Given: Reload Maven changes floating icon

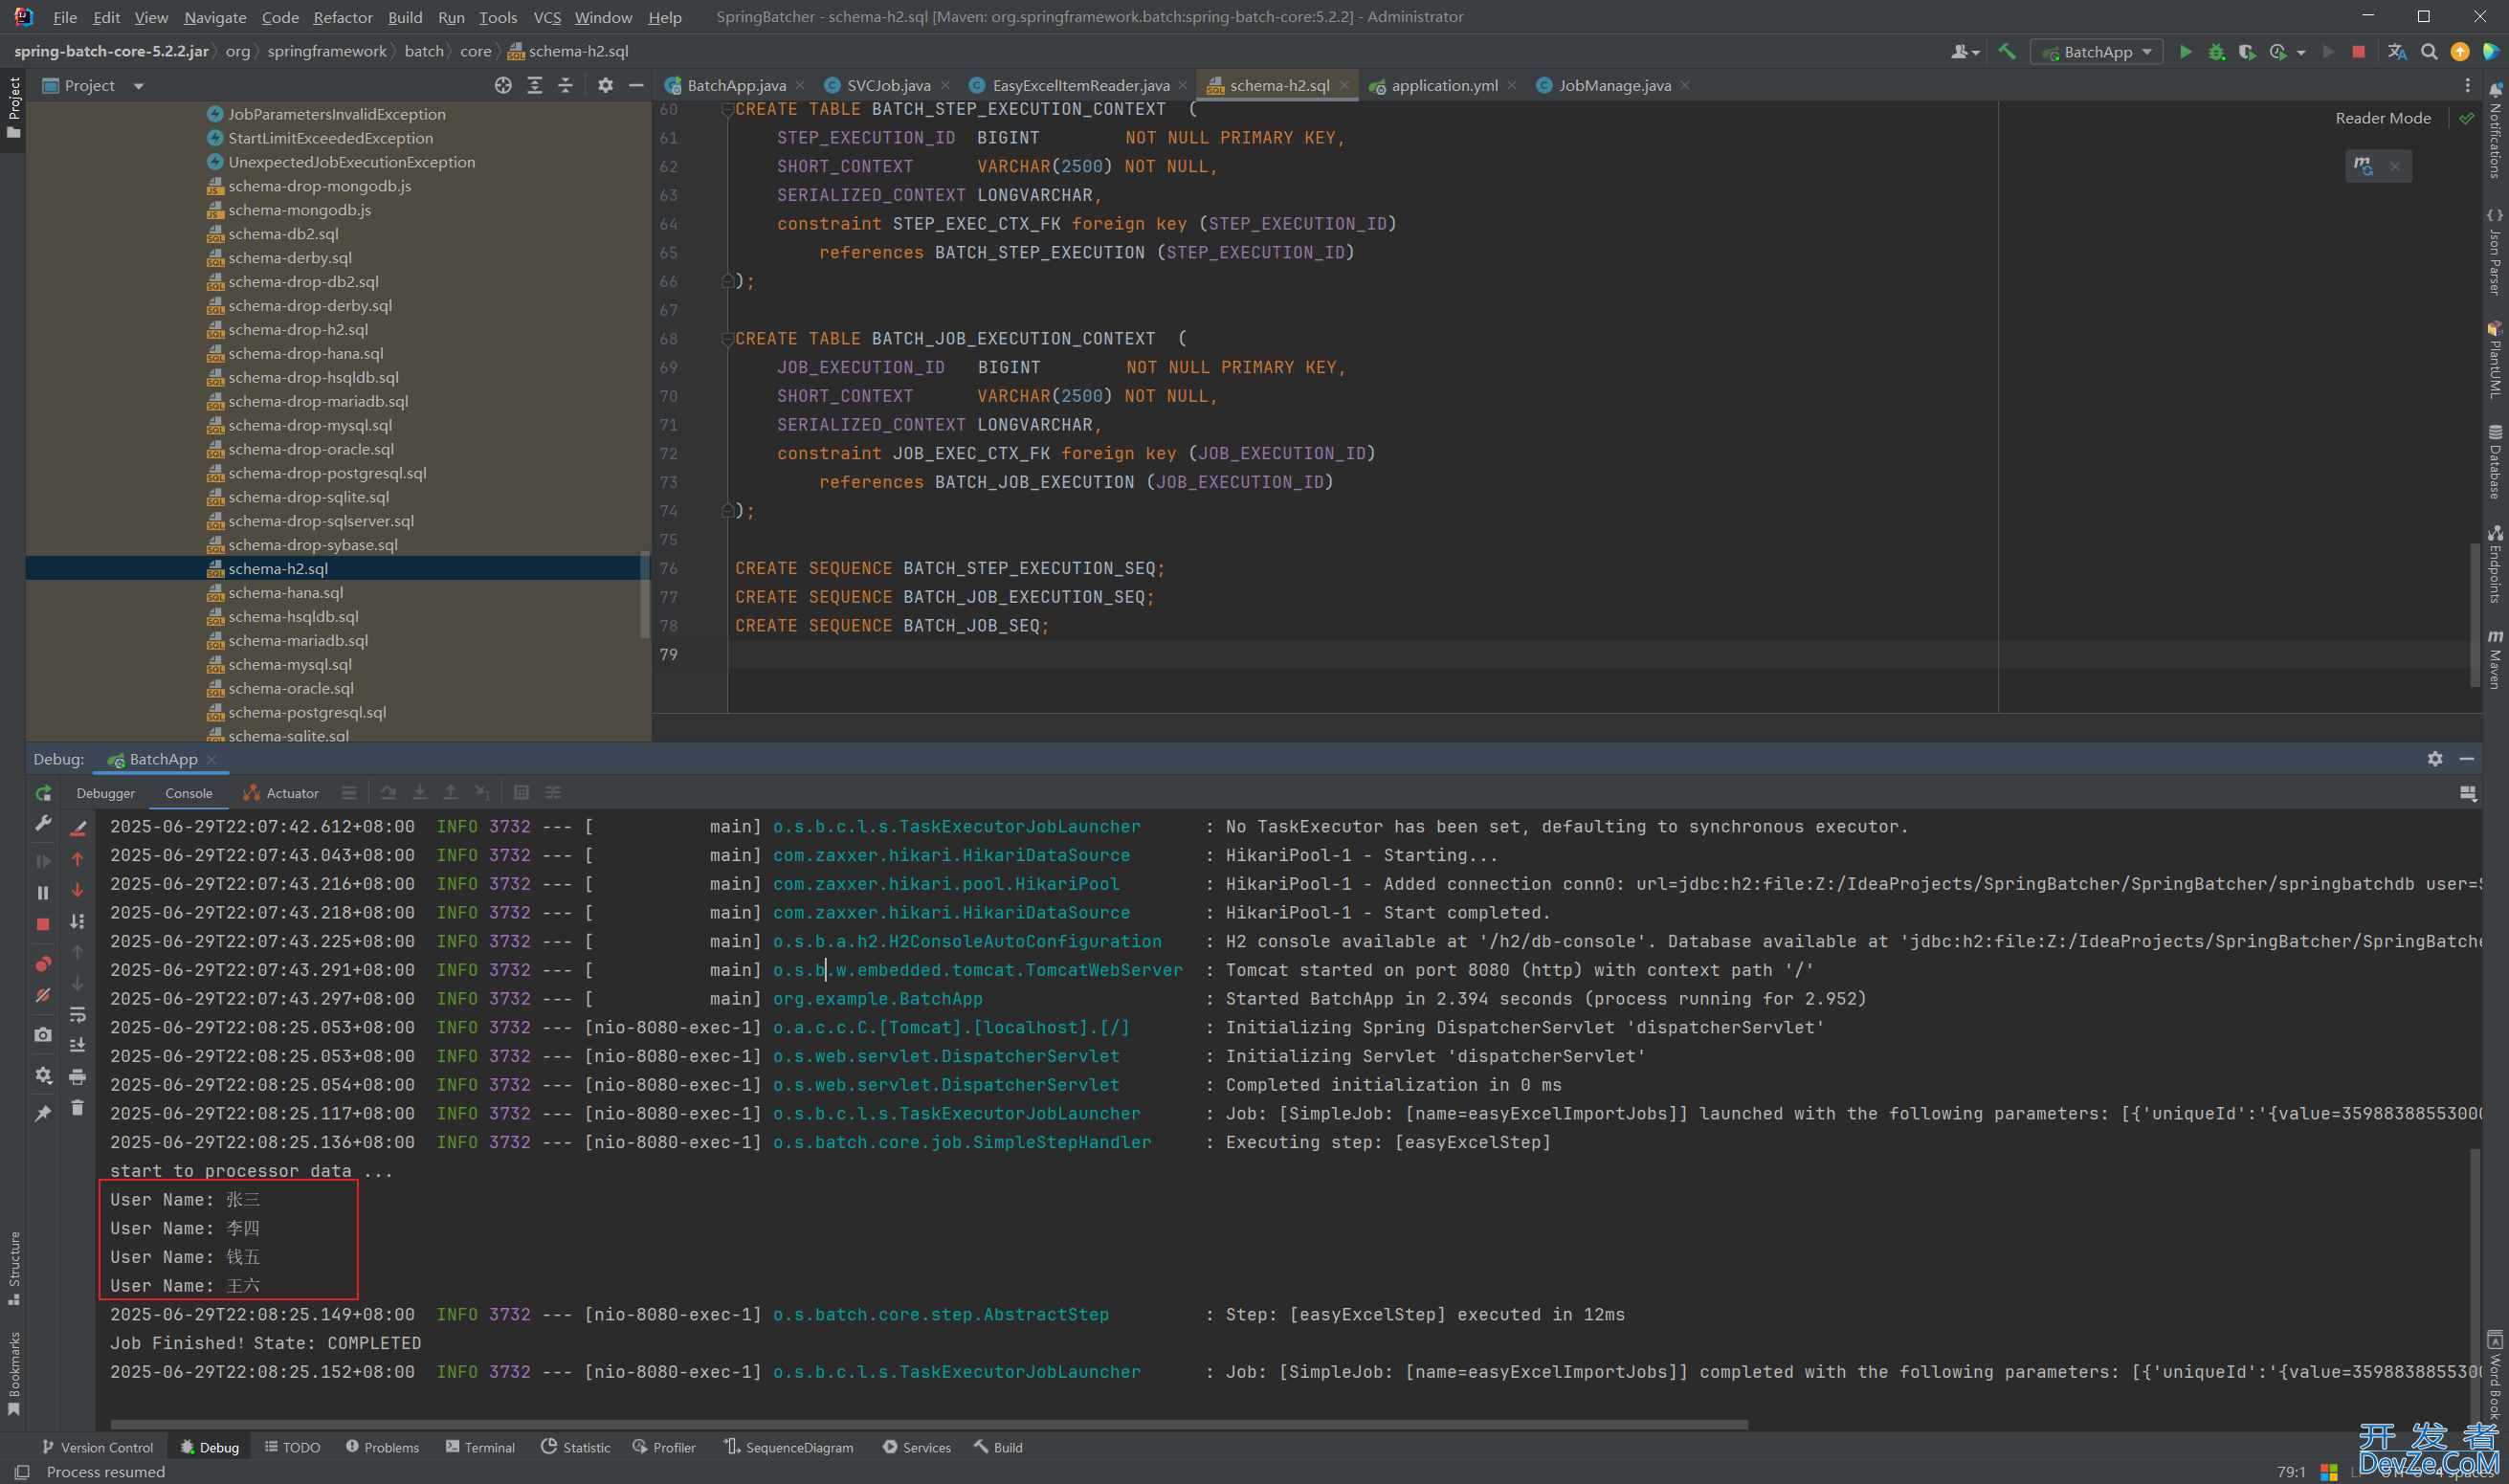Looking at the screenshot, I should (x=2364, y=166).
